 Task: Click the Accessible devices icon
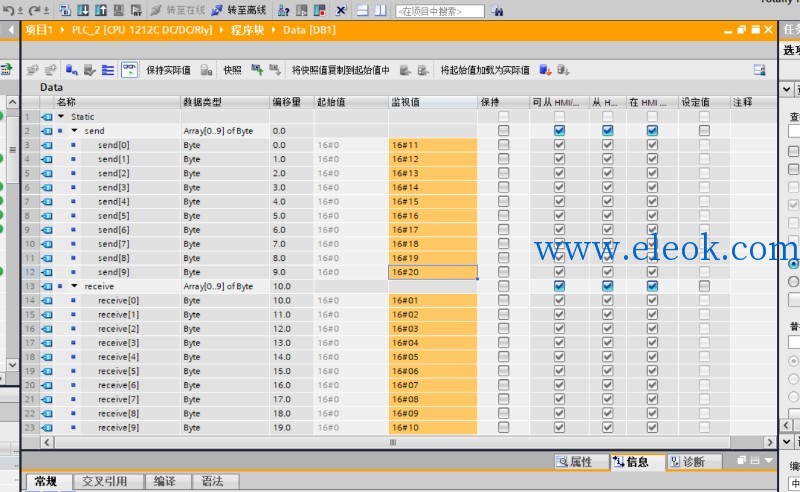[x=283, y=11]
